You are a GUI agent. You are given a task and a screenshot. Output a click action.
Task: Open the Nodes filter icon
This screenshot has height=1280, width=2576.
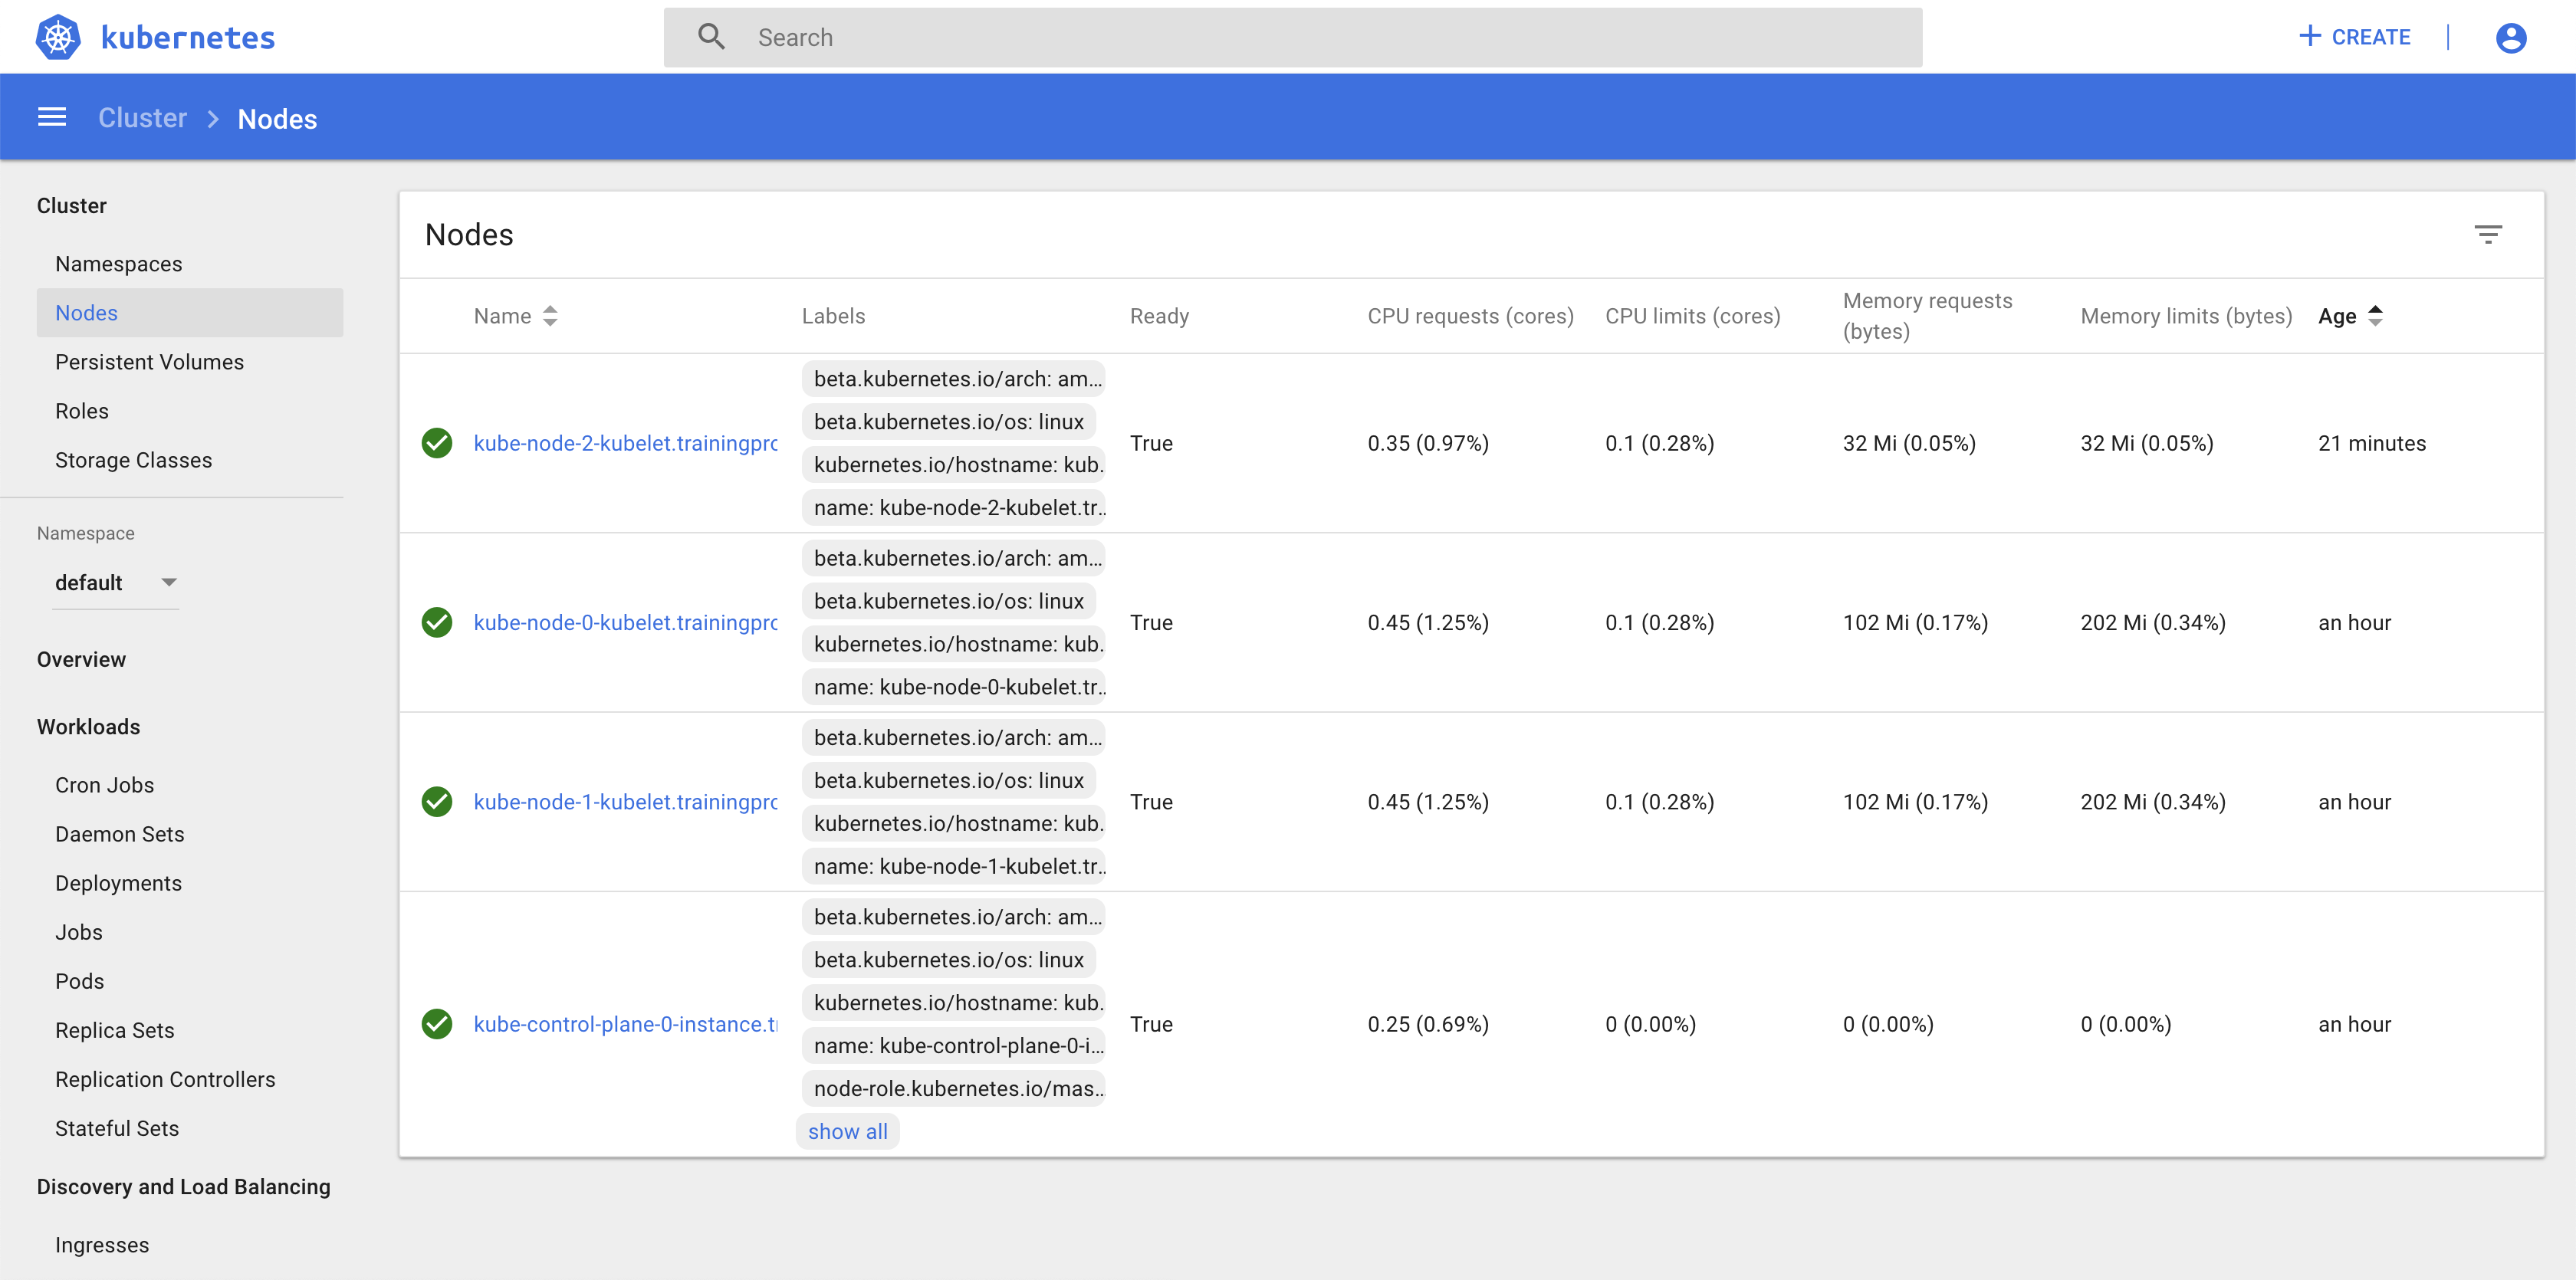coord(2488,235)
